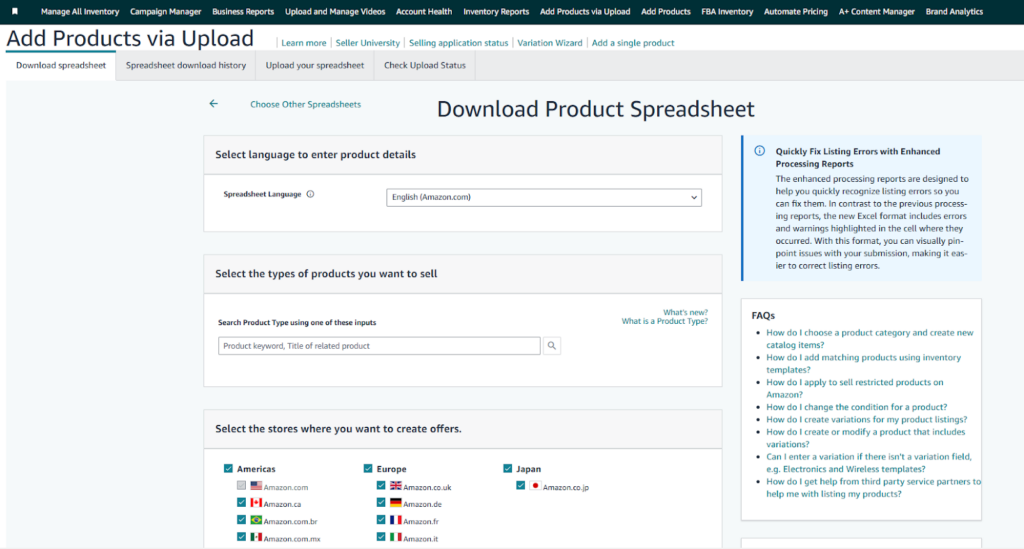Click the Japan flag icon for Amazon.co.jp
The image size is (1024, 549).
[535, 486]
